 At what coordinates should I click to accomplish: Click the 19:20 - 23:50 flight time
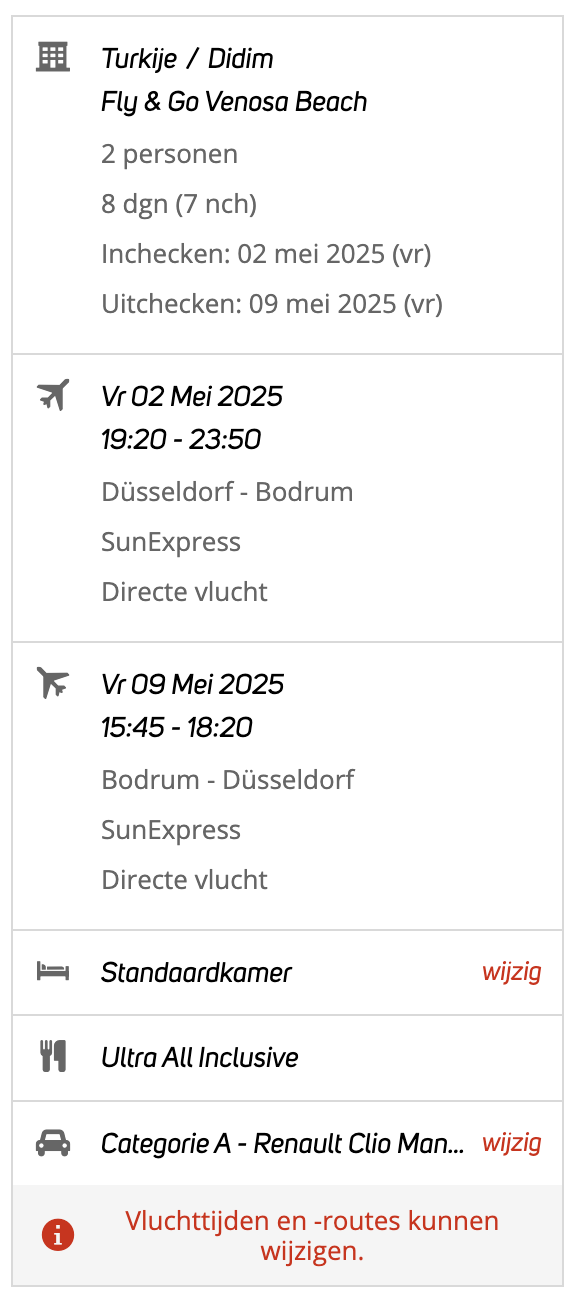[x=181, y=440]
